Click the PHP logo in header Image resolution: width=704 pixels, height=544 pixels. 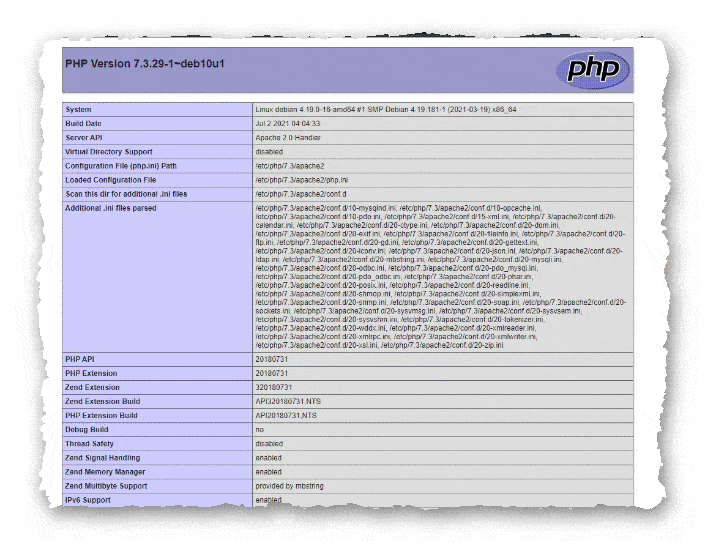(592, 70)
